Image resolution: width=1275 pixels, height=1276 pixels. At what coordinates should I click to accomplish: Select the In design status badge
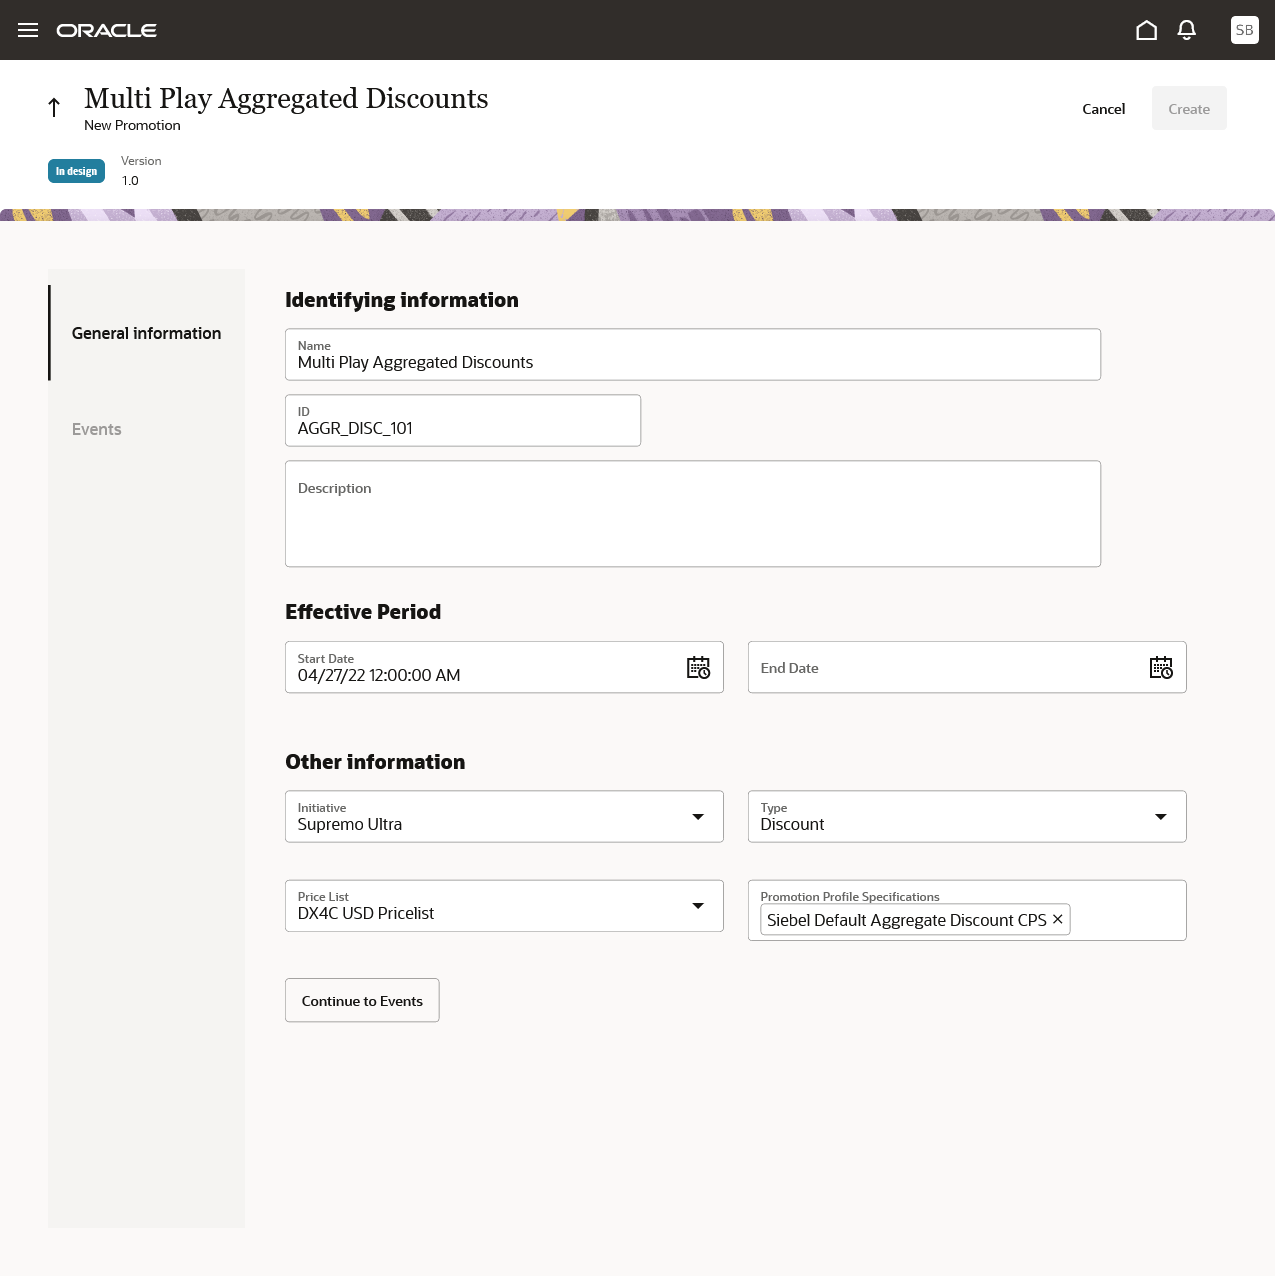(x=76, y=171)
